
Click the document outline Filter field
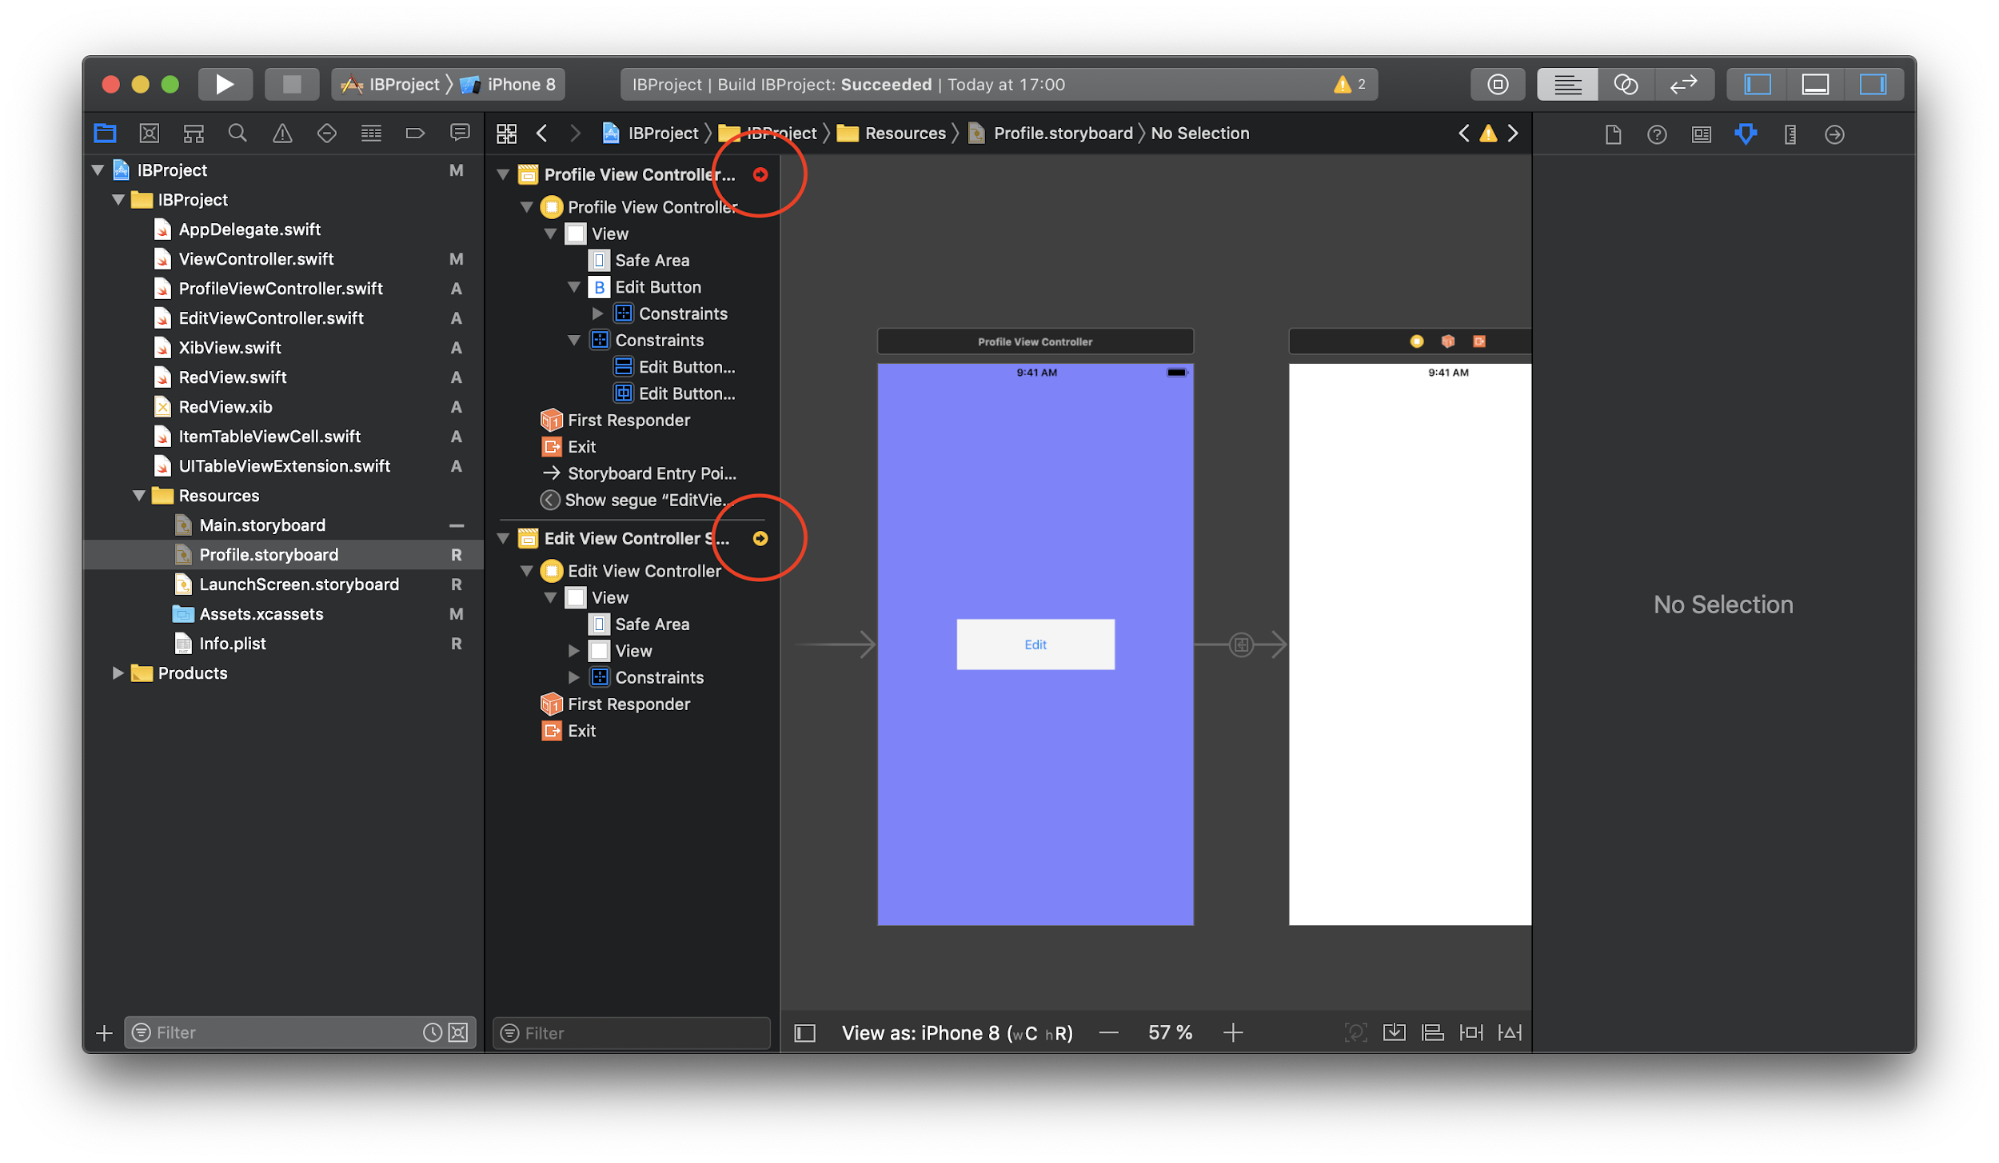coord(640,1033)
